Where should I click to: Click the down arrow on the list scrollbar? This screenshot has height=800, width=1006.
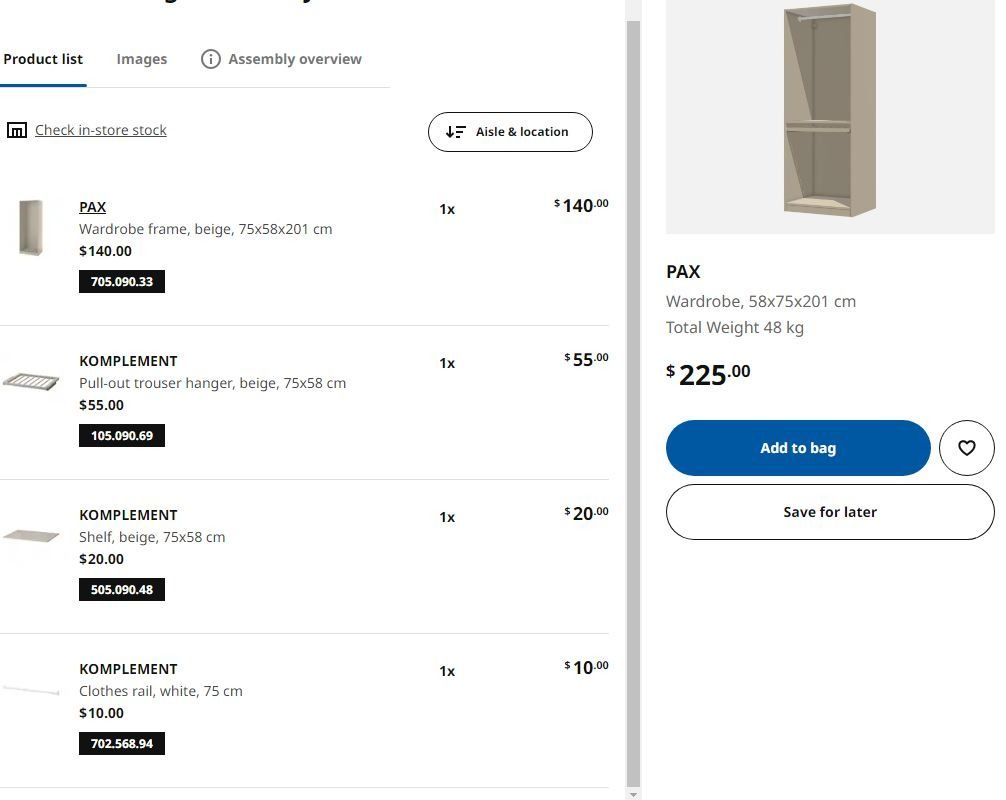(633, 791)
